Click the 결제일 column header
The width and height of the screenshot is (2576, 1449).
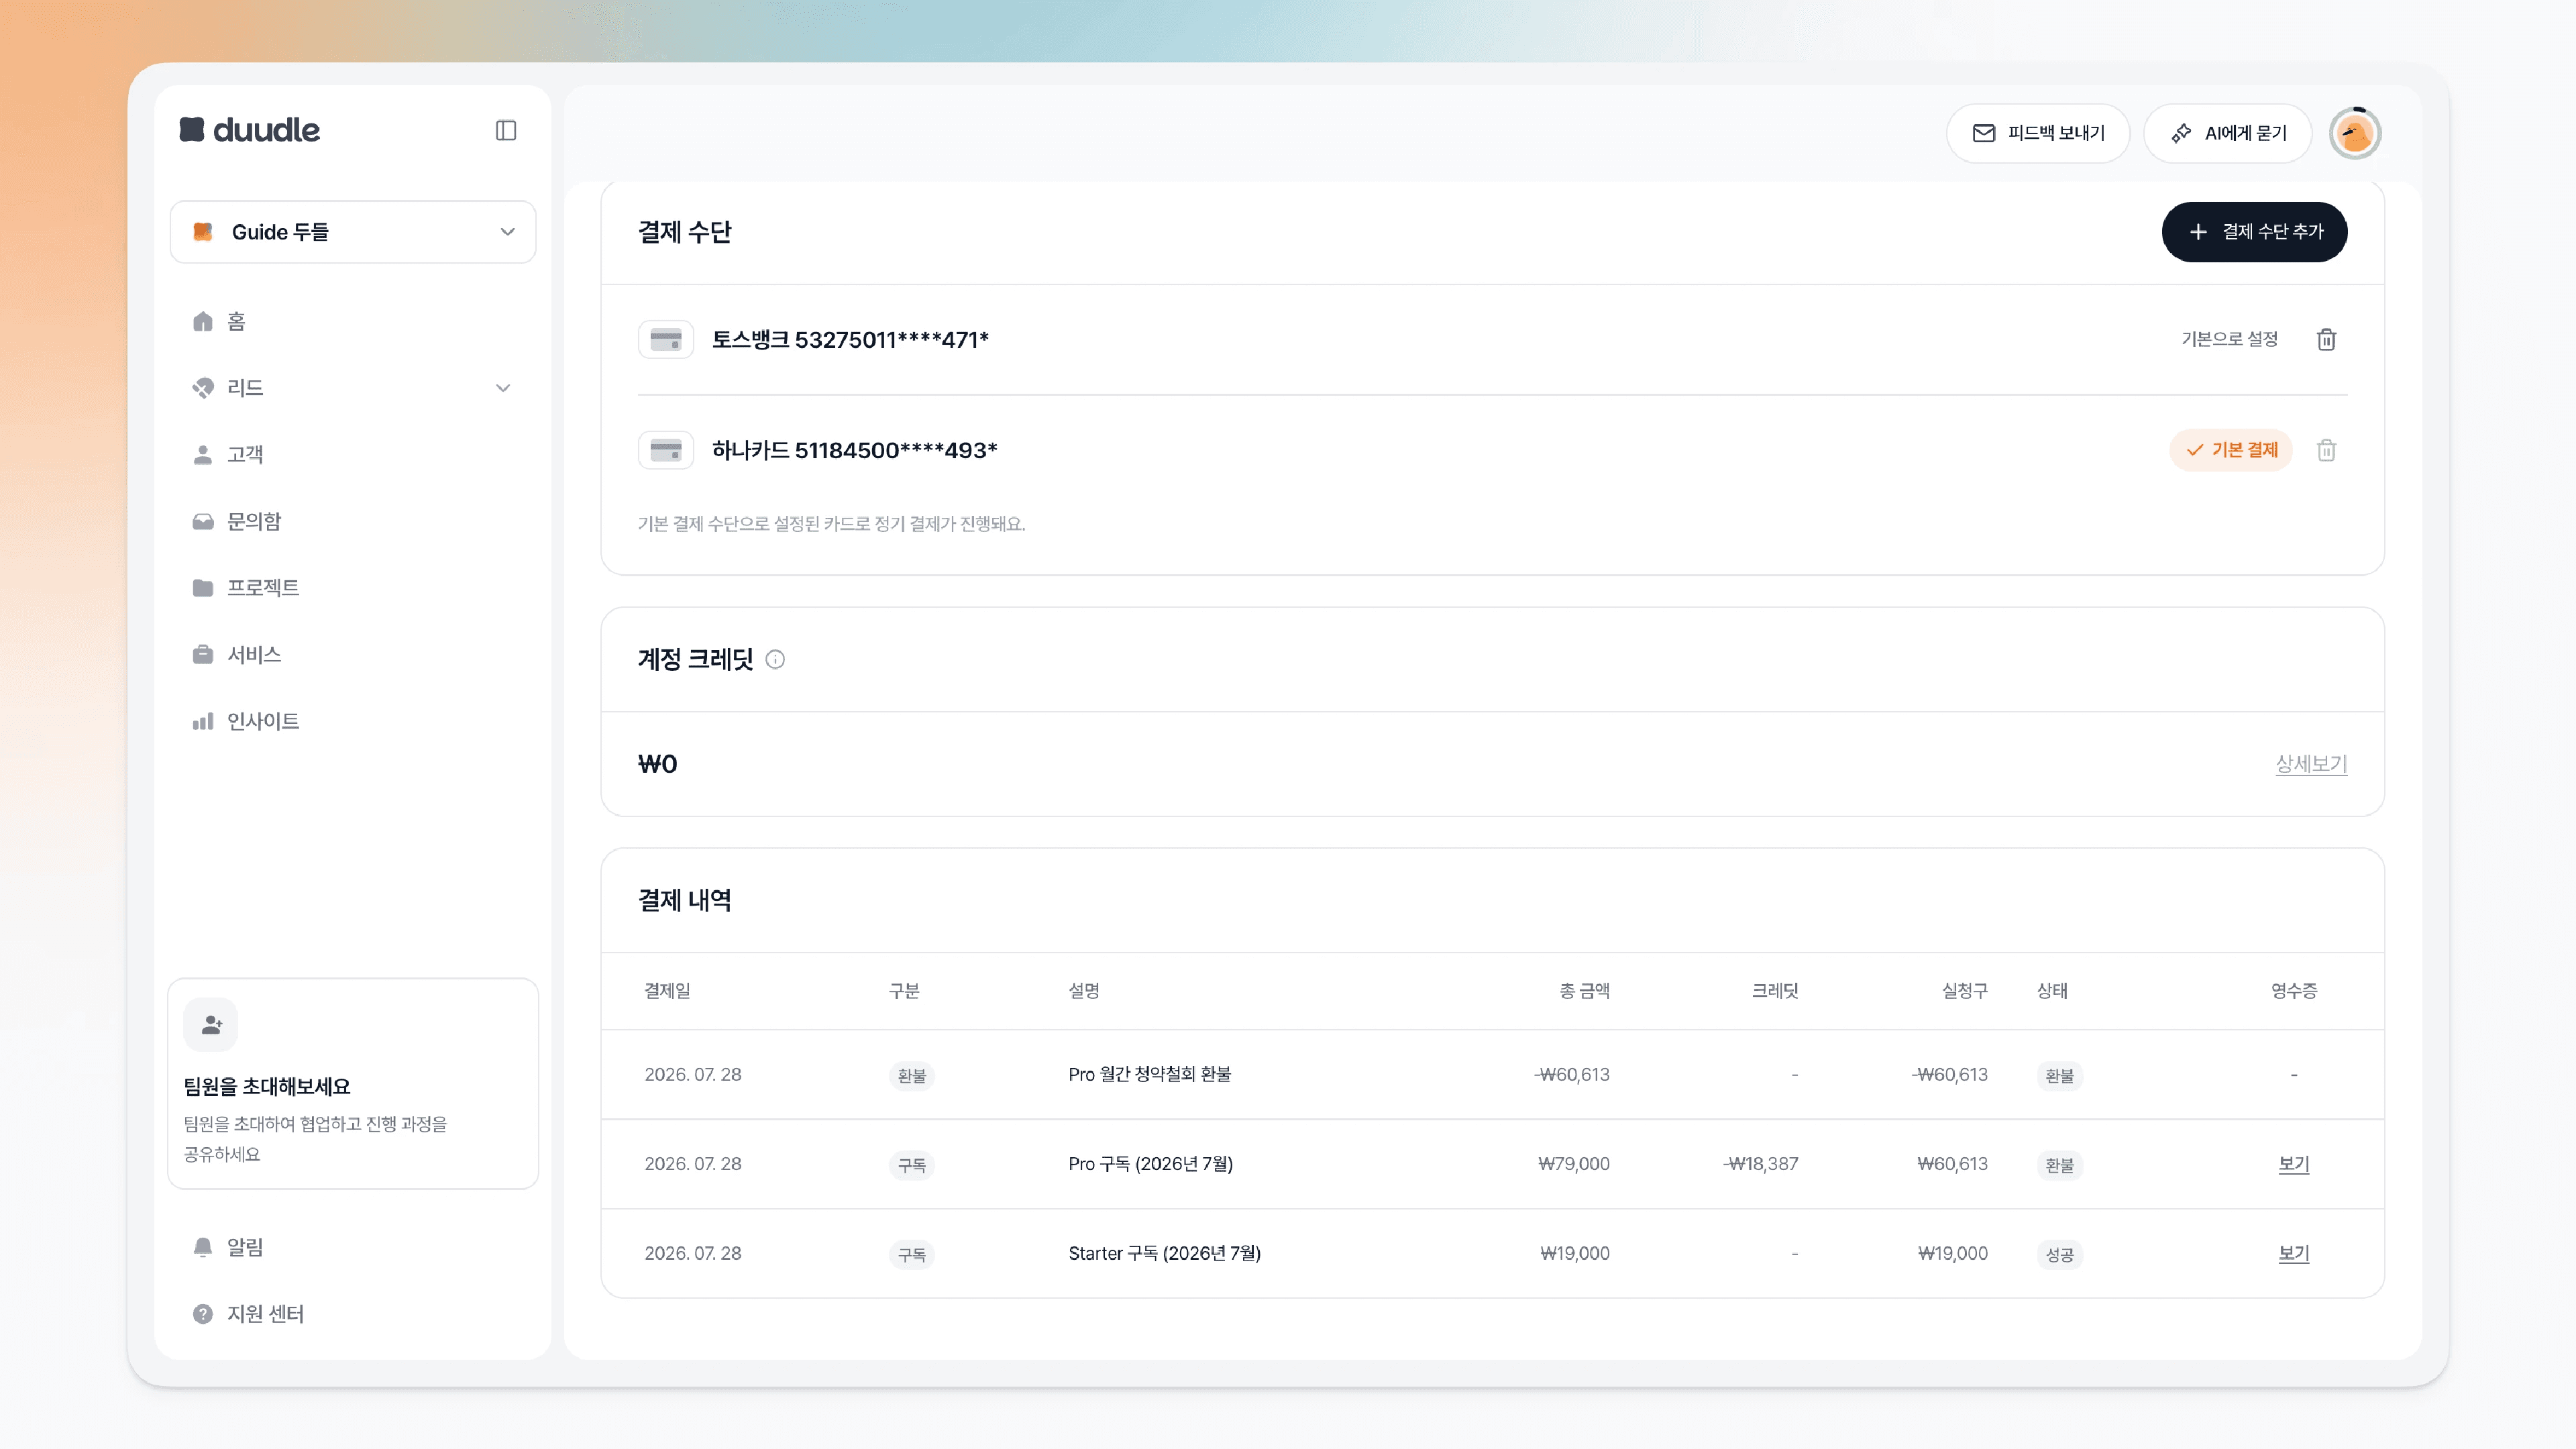667,991
